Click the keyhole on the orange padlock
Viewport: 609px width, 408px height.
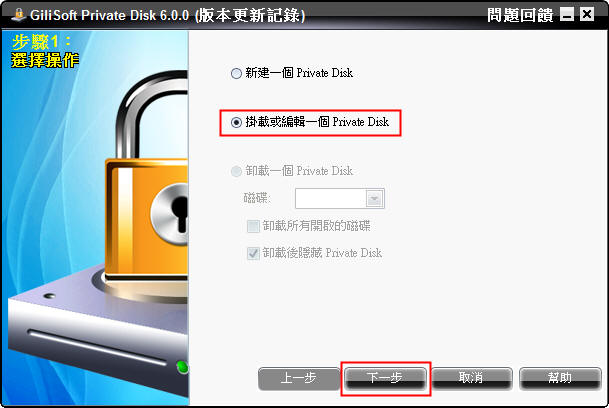tap(179, 213)
